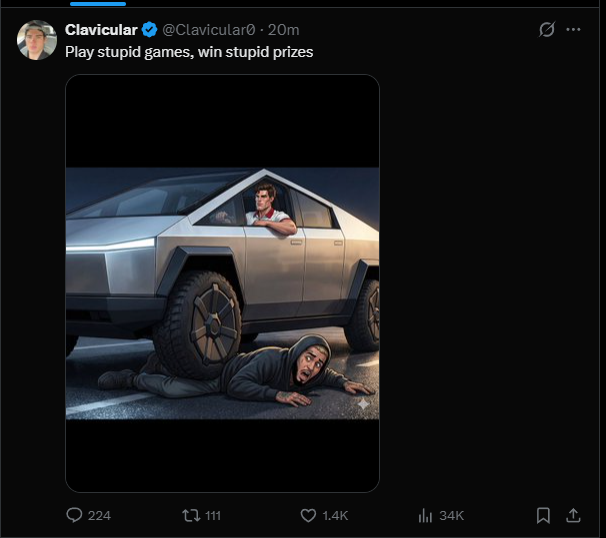Image resolution: width=606 pixels, height=538 pixels.
Task: Click the blue verified checkmark badge
Action: tap(149, 30)
